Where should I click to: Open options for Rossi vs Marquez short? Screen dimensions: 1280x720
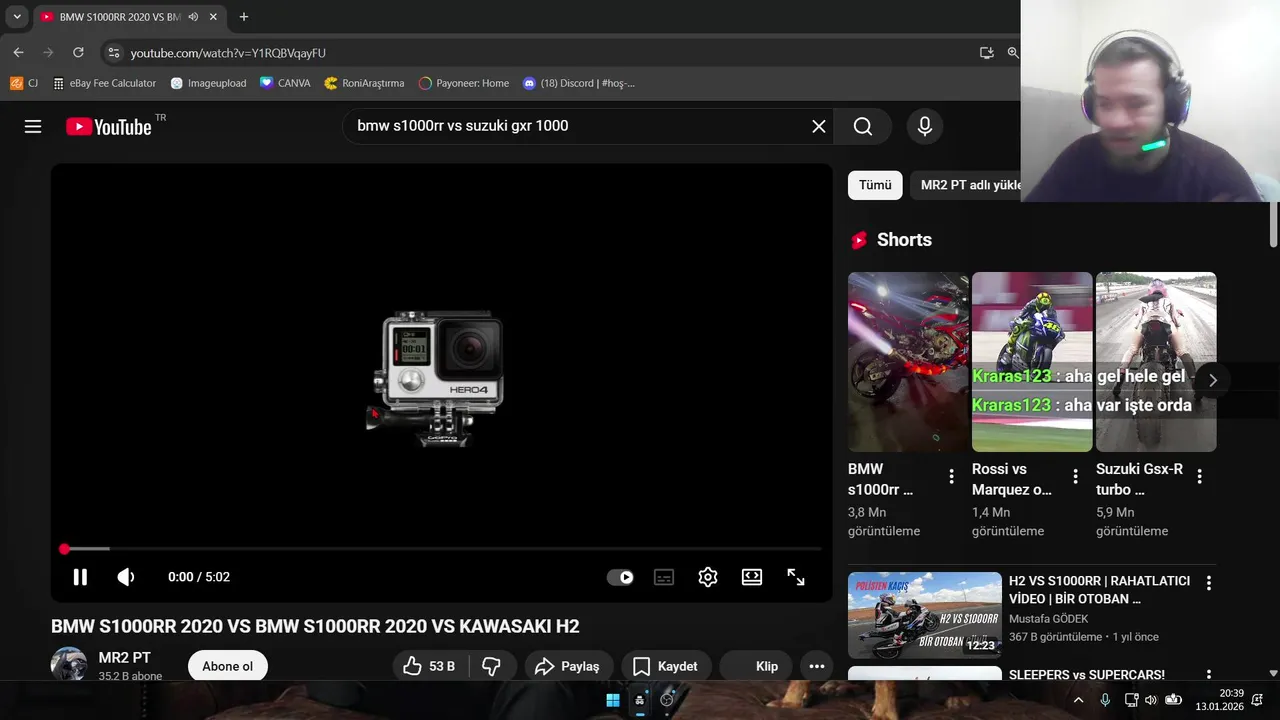click(1075, 477)
